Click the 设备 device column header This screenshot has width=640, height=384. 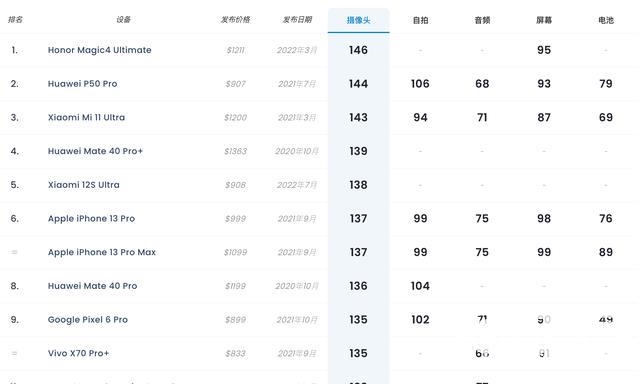point(123,20)
